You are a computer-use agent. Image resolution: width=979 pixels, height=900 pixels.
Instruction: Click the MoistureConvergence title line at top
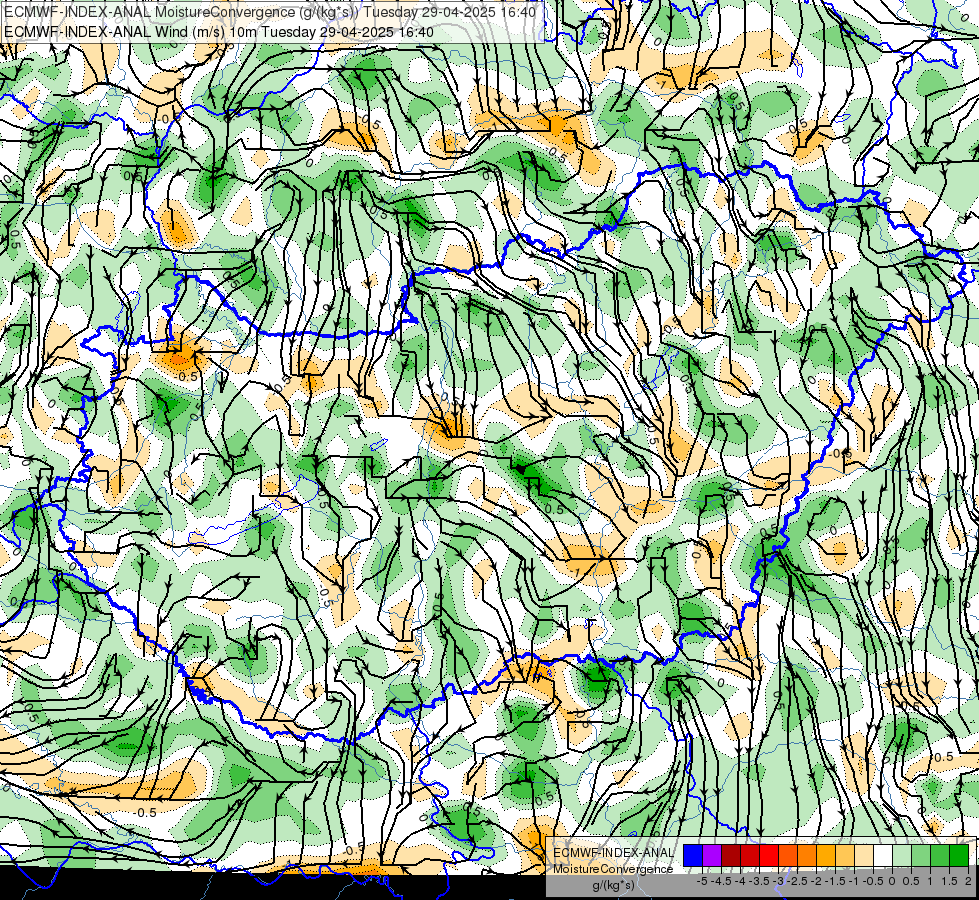click(270, 12)
